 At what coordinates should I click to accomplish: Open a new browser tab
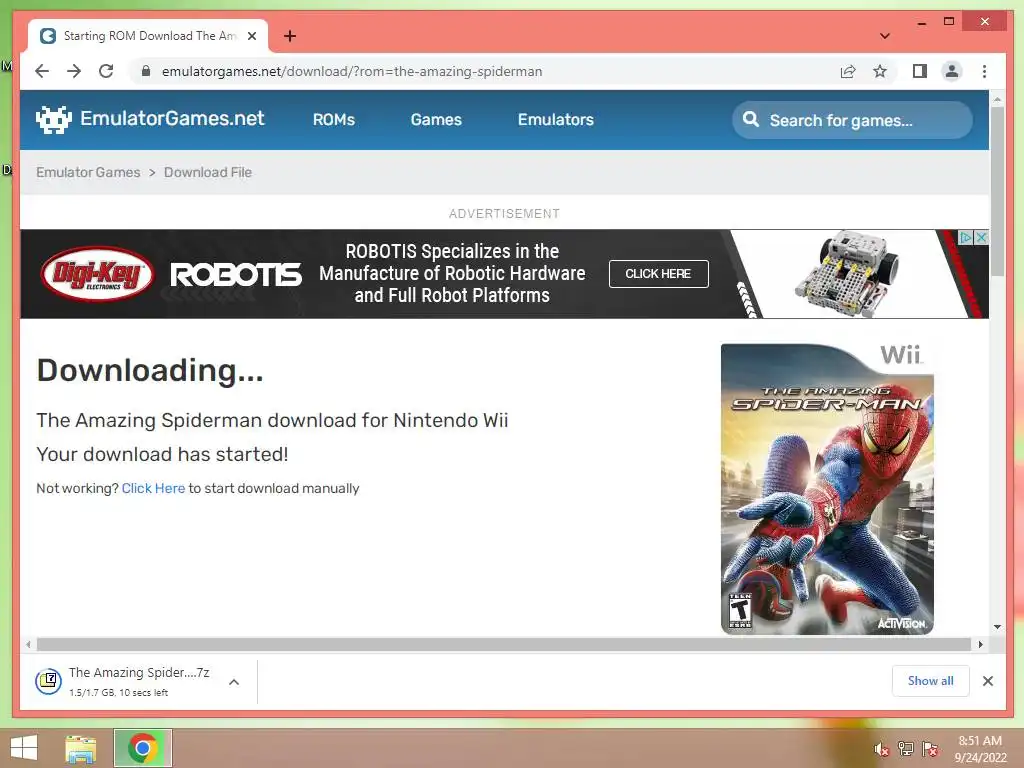tap(290, 36)
